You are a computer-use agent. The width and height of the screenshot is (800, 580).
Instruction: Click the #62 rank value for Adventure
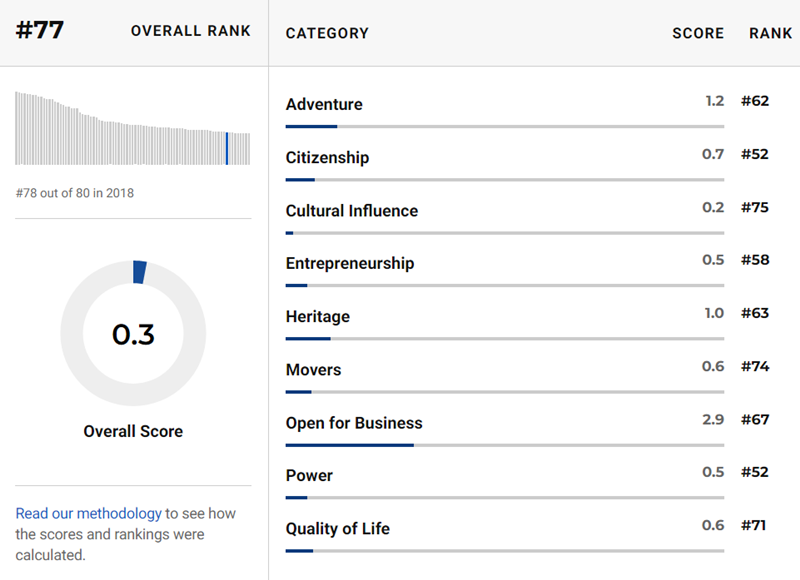tap(755, 101)
